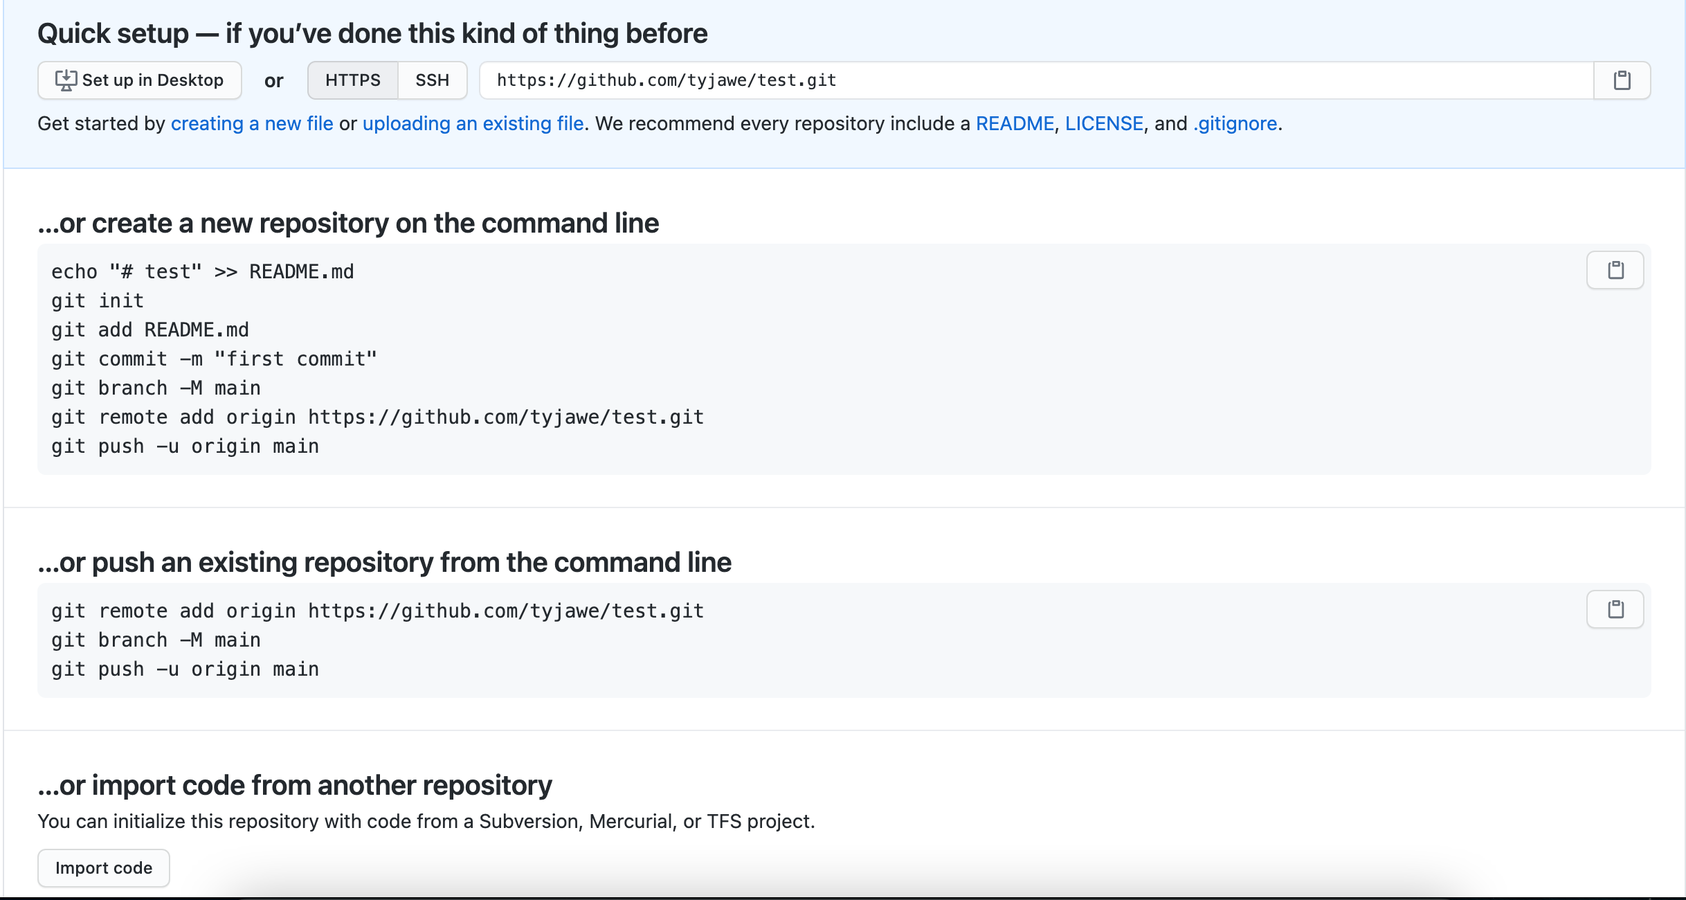Viewport: 1686px width, 900px height.
Task: Switch to the SSH protocol option
Action: [x=432, y=80]
